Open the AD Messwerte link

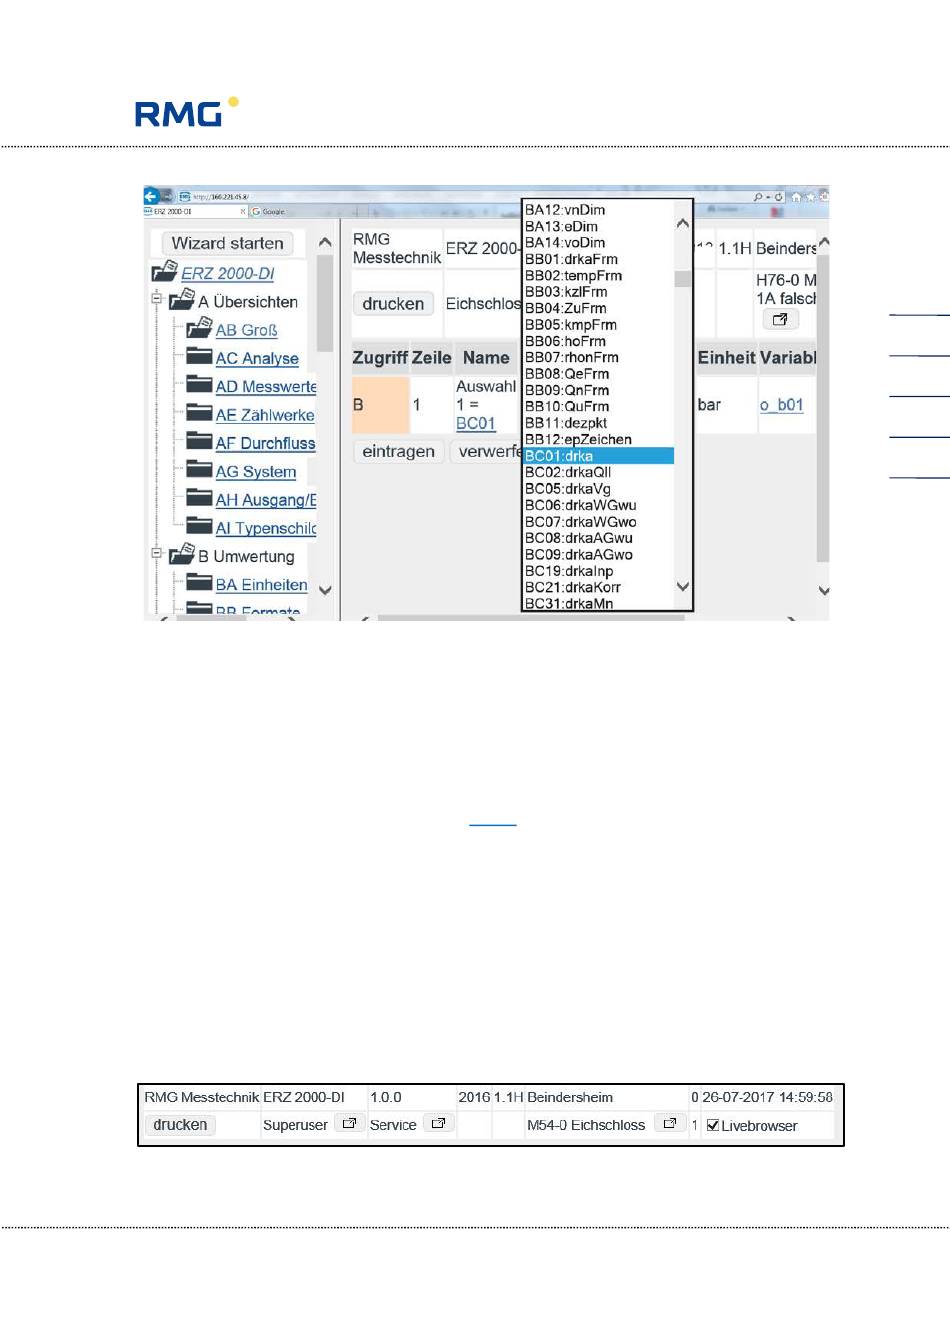[266, 386]
